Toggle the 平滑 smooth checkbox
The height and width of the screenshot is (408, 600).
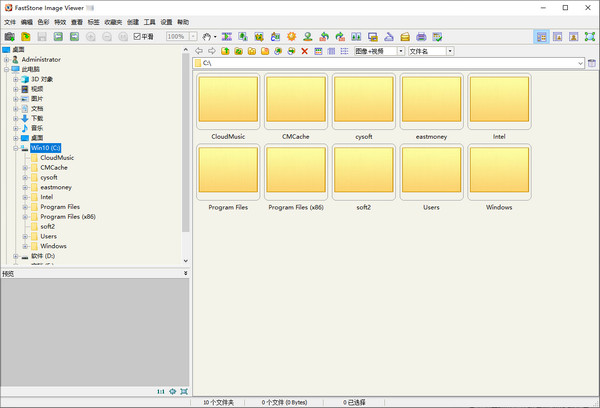coord(138,37)
